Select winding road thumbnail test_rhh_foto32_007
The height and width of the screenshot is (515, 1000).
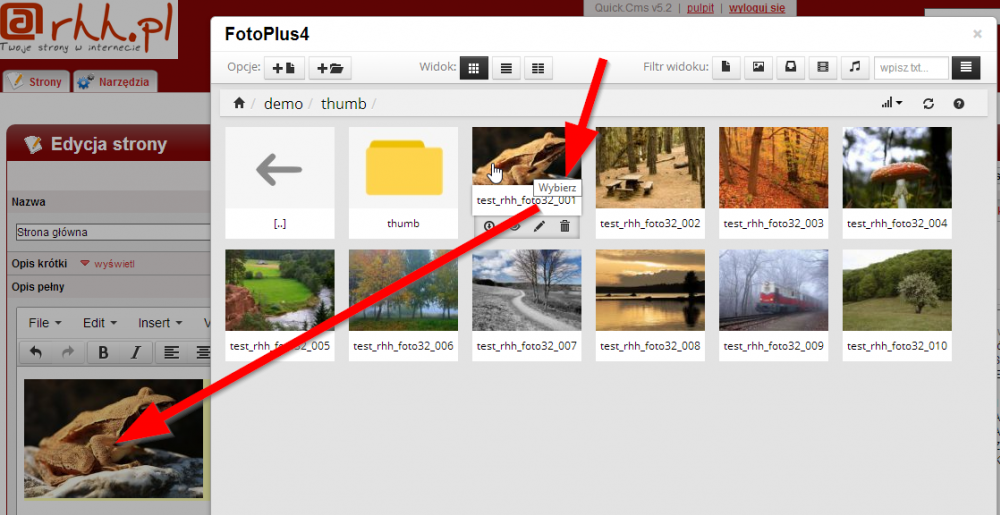tap(527, 290)
